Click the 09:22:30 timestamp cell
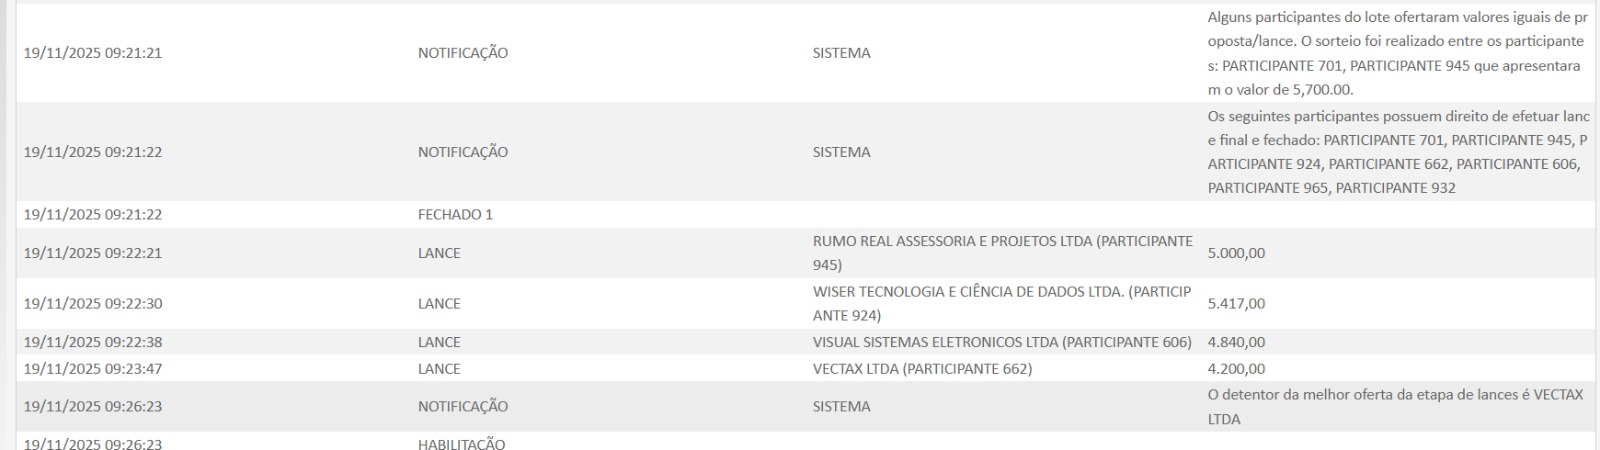 [93, 303]
